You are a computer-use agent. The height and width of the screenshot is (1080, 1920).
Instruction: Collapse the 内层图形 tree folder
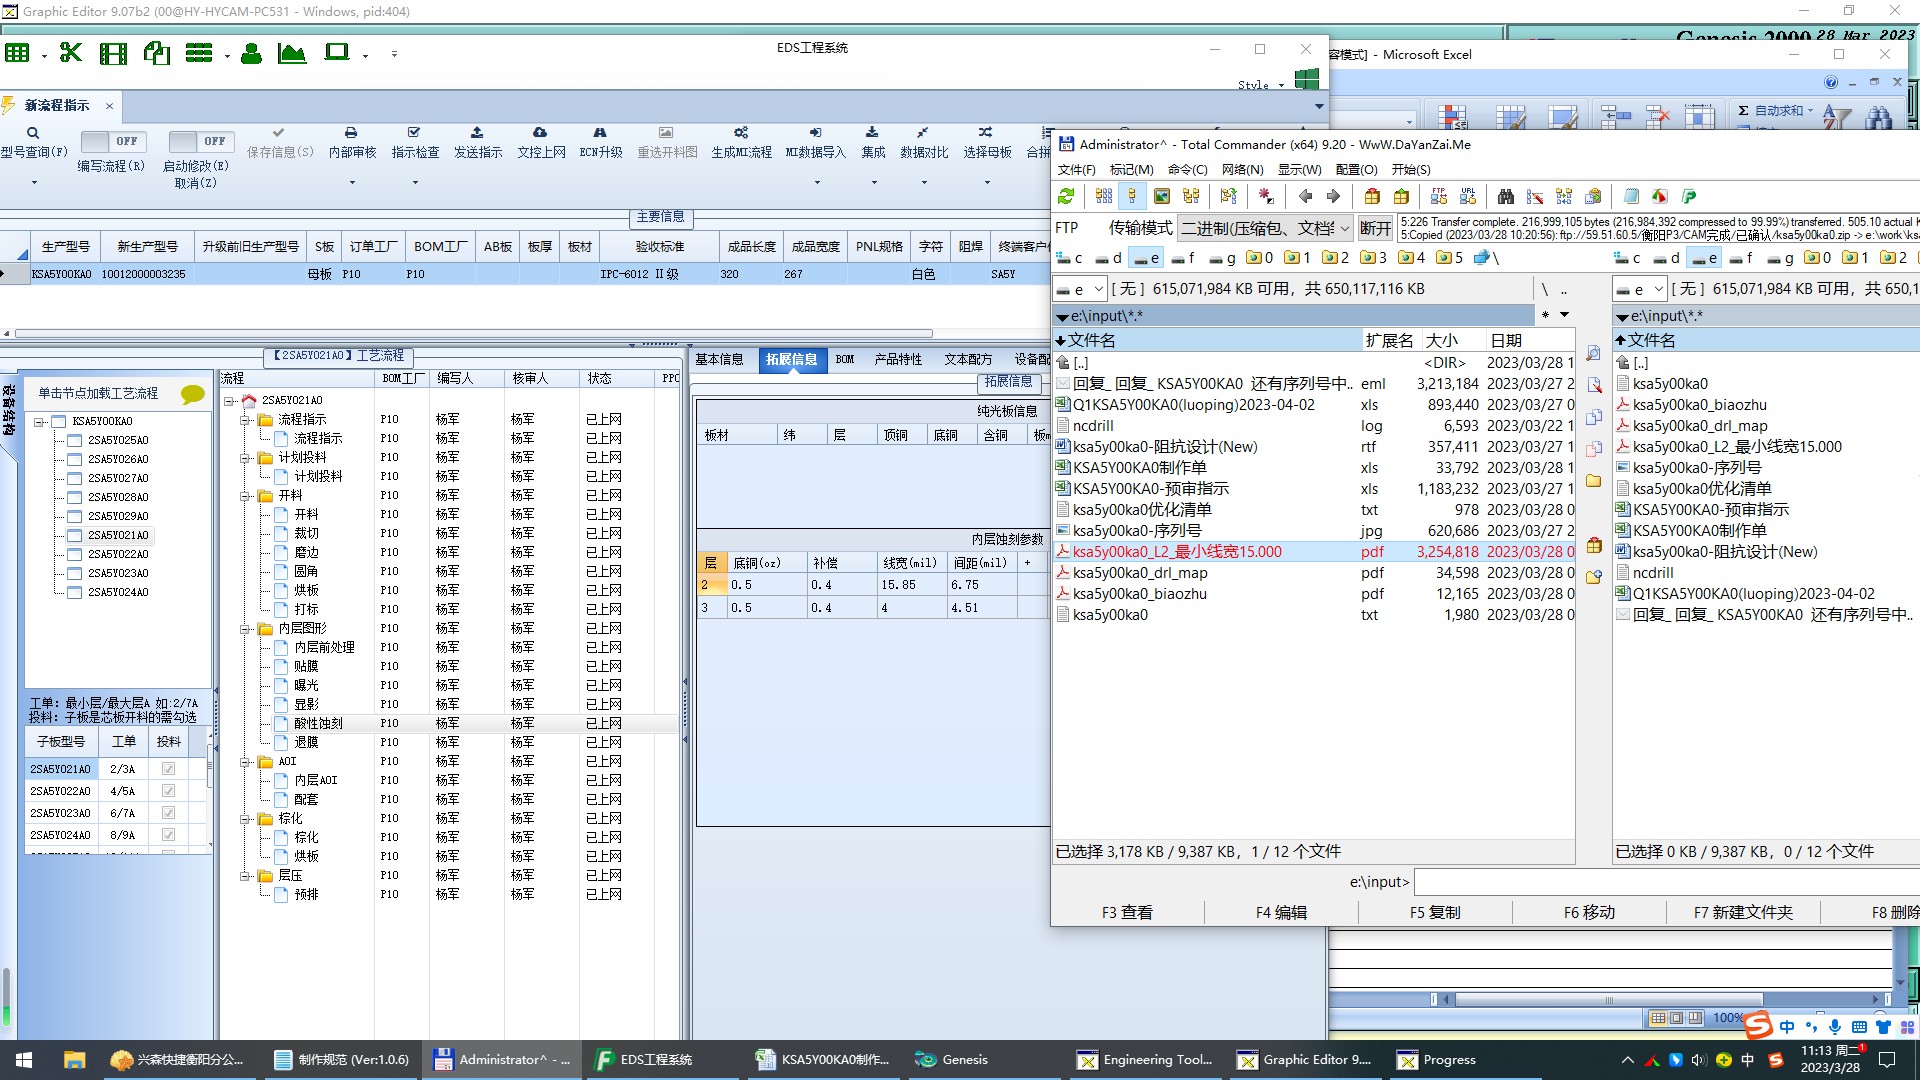245,629
